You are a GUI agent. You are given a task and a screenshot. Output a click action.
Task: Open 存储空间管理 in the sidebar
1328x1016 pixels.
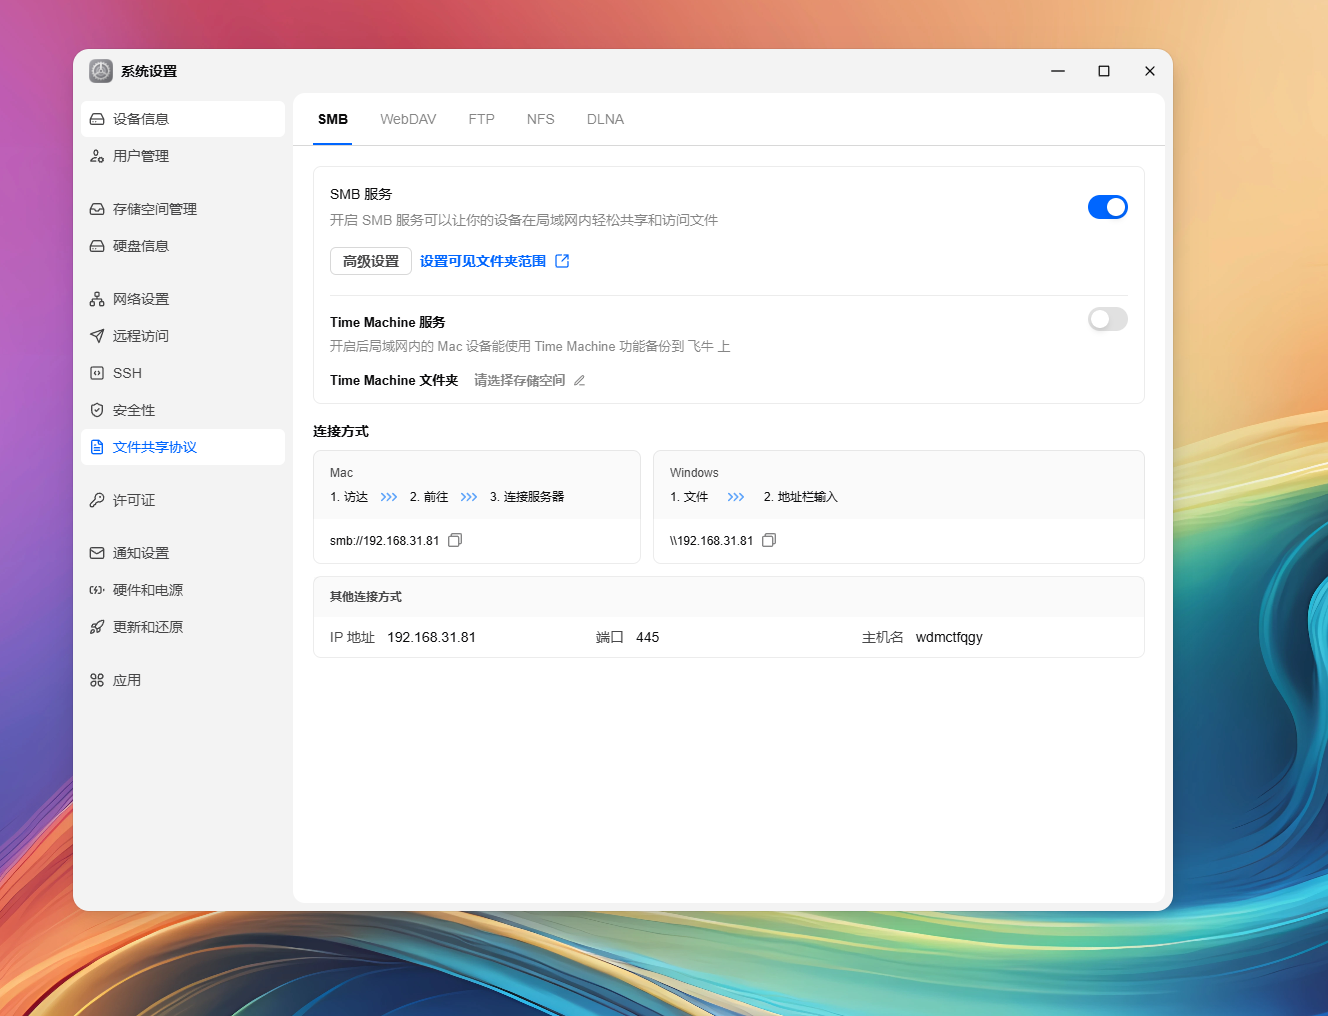(x=183, y=209)
